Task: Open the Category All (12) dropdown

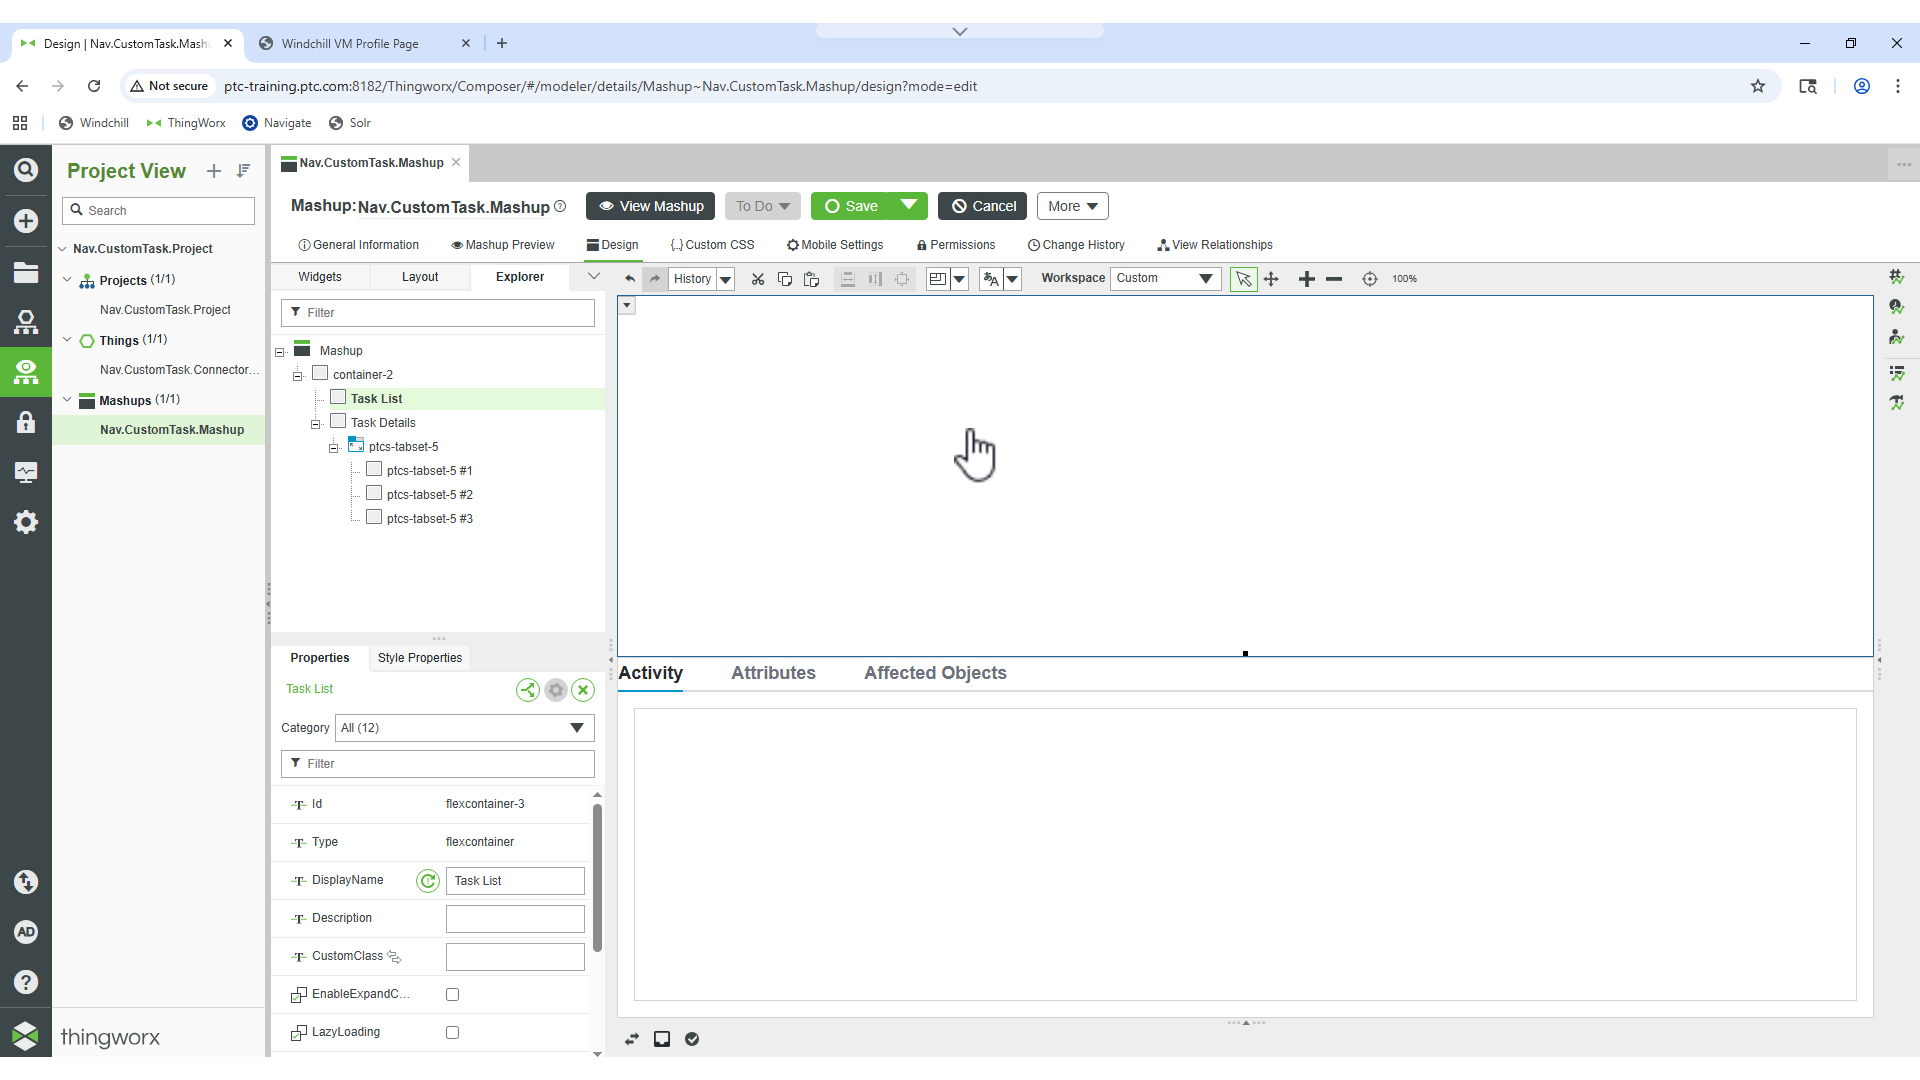Action: pyautogui.click(x=463, y=728)
